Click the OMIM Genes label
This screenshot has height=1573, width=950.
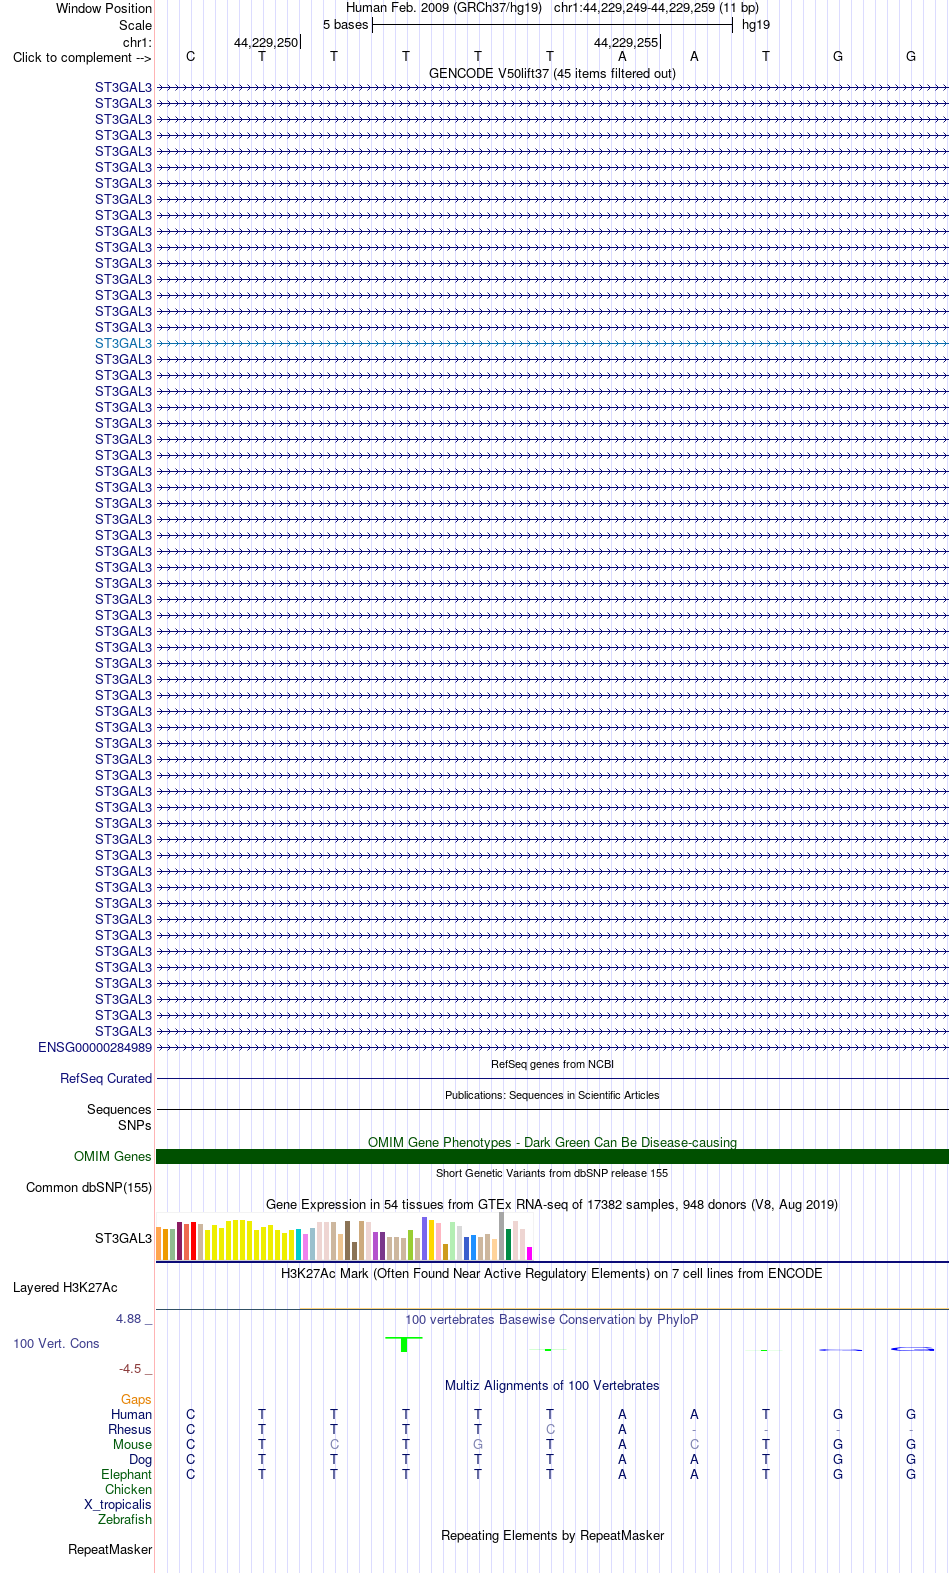tap(113, 1156)
